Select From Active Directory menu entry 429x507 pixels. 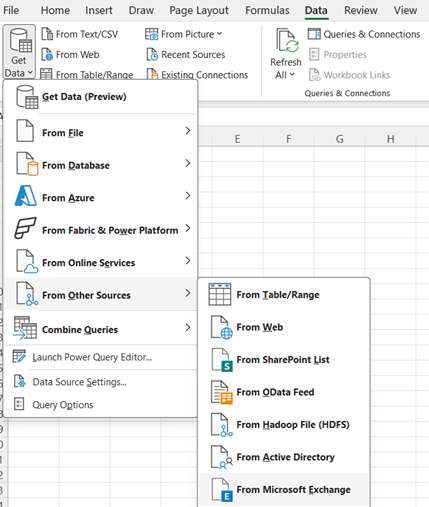[x=284, y=457]
